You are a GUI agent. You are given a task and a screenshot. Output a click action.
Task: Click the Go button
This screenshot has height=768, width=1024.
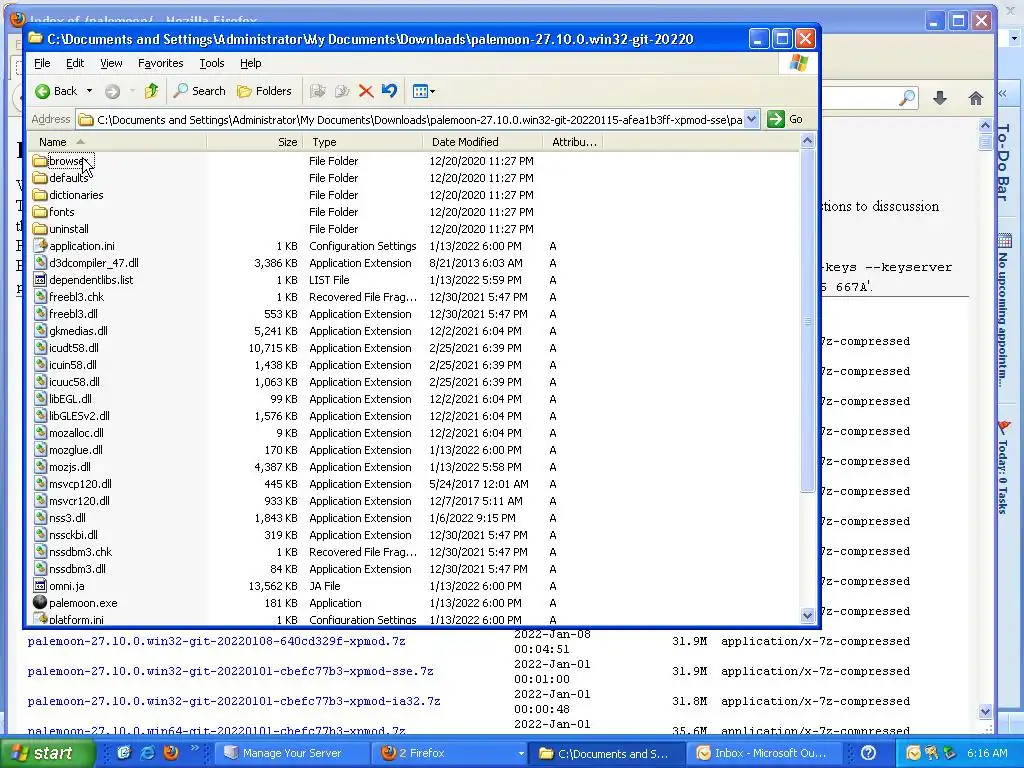coord(786,120)
